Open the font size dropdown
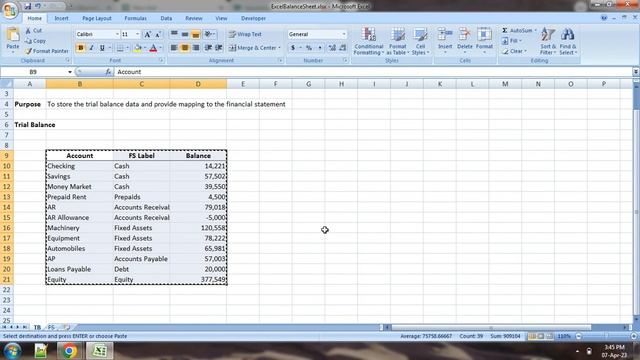 (138, 34)
